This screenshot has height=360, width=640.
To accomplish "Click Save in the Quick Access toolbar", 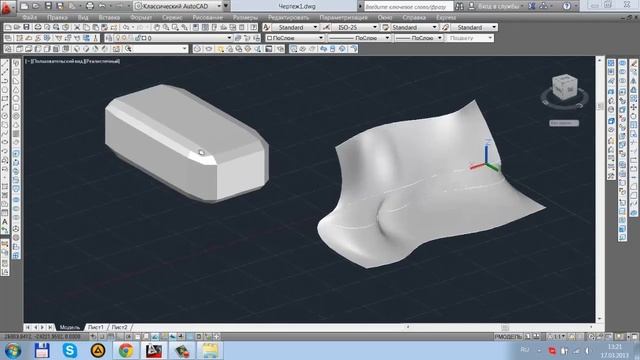I will (x=48, y=6).
